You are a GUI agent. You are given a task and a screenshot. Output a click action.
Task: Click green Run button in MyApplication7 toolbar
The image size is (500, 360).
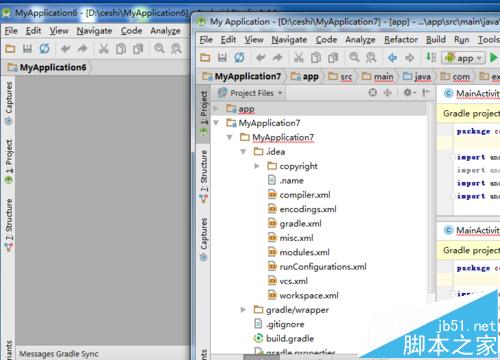[x=493, y=58]
